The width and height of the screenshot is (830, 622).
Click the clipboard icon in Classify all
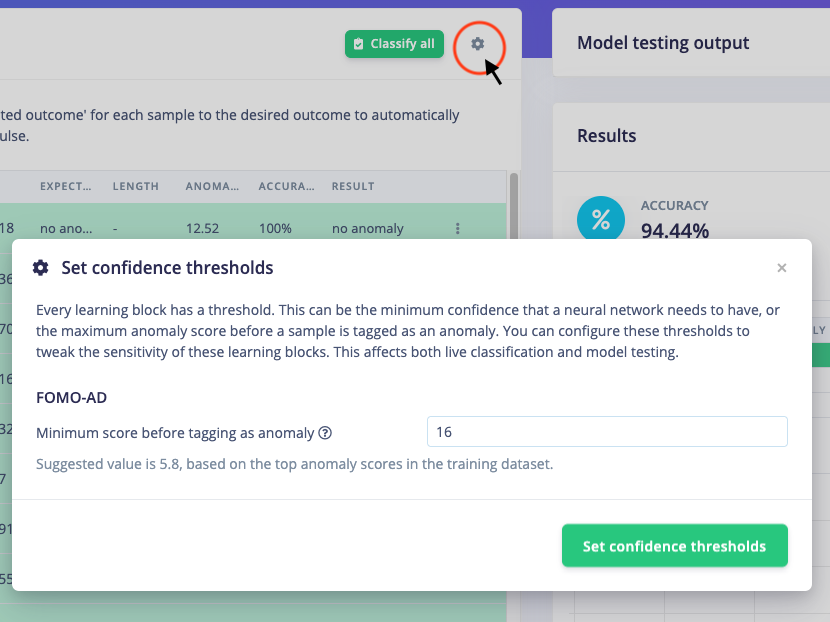358,44
